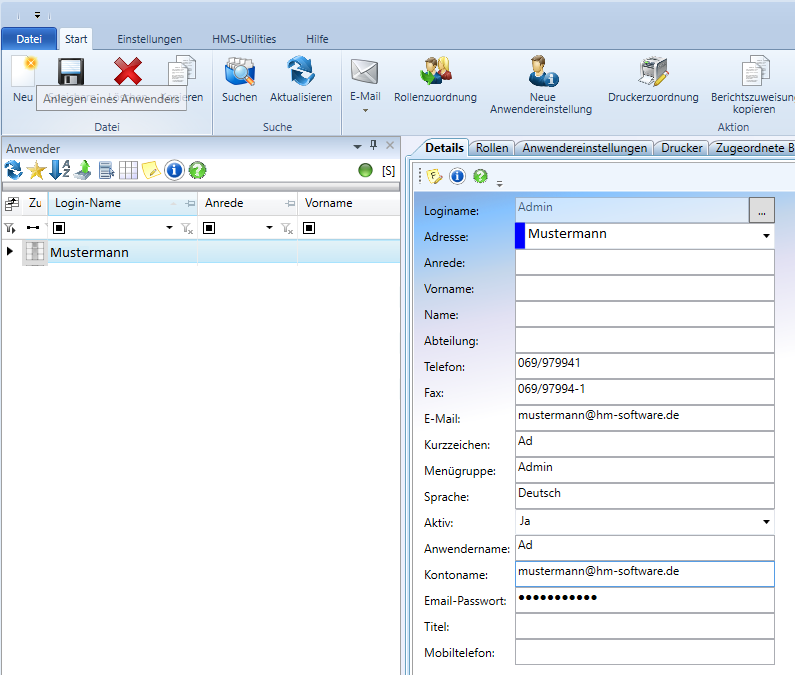Expand the Mustermann row in the list
Screen dimensions: 795x675
(10, 253)
